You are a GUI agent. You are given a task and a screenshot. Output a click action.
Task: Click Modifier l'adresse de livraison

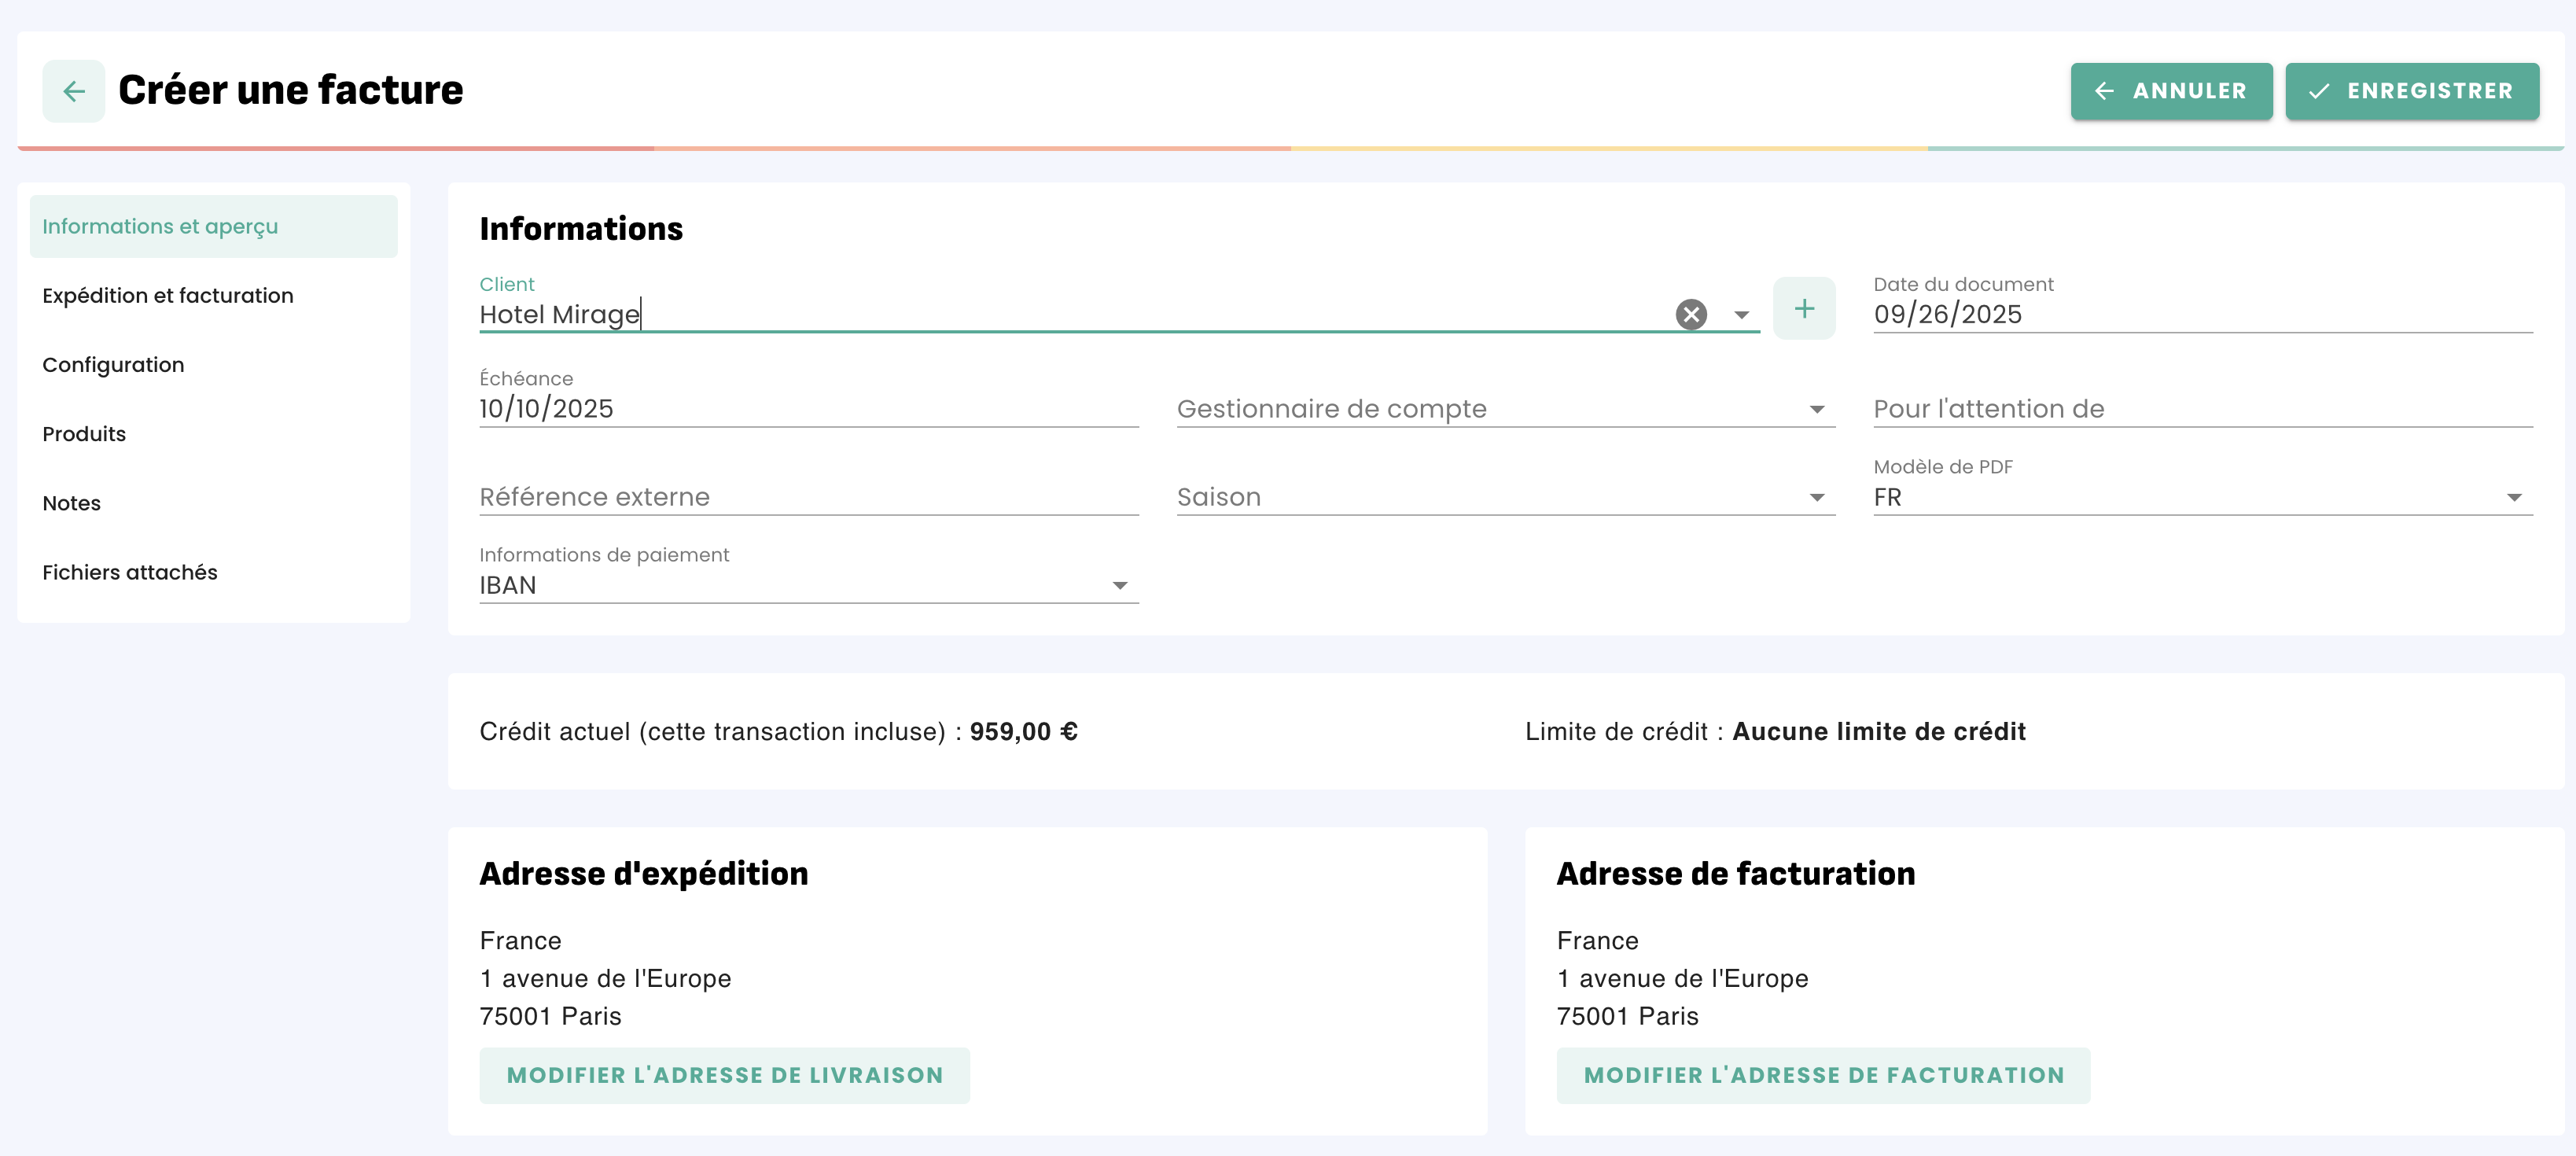tap(724, 1075)
